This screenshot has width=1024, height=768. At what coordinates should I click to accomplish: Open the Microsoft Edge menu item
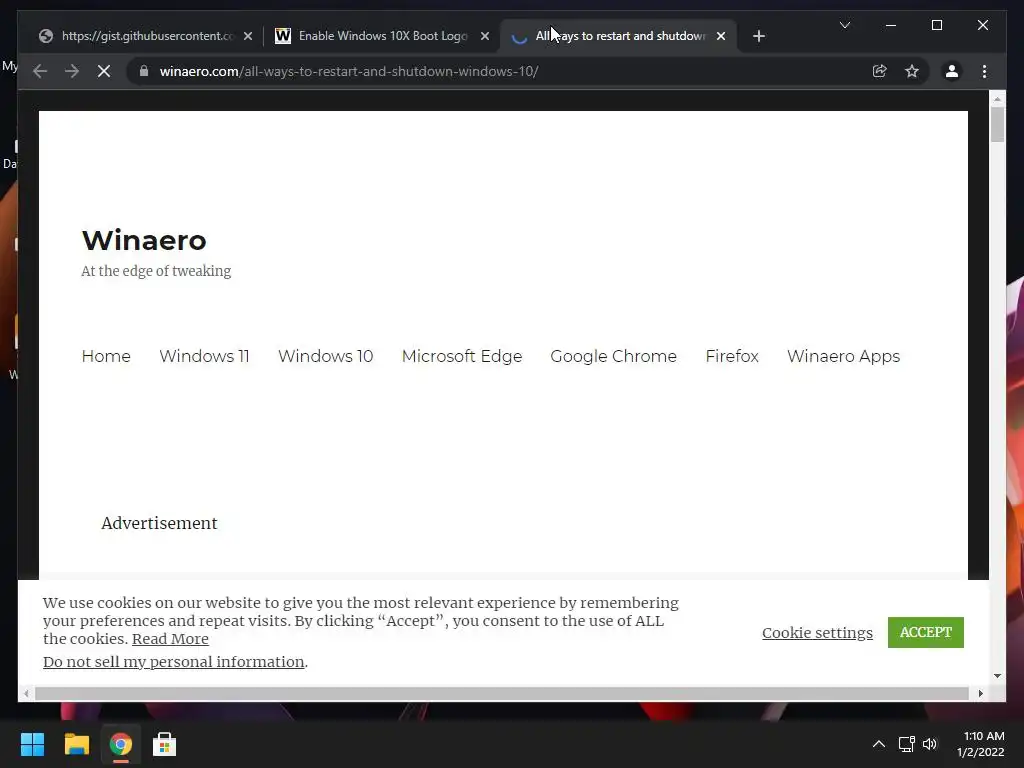(x=462, y=356)
